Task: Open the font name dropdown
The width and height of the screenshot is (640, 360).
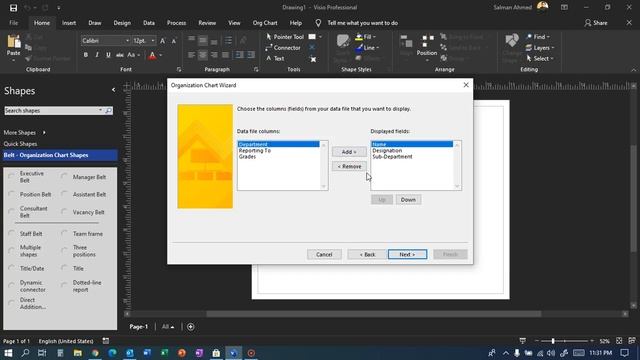Action: click(127, 41)
